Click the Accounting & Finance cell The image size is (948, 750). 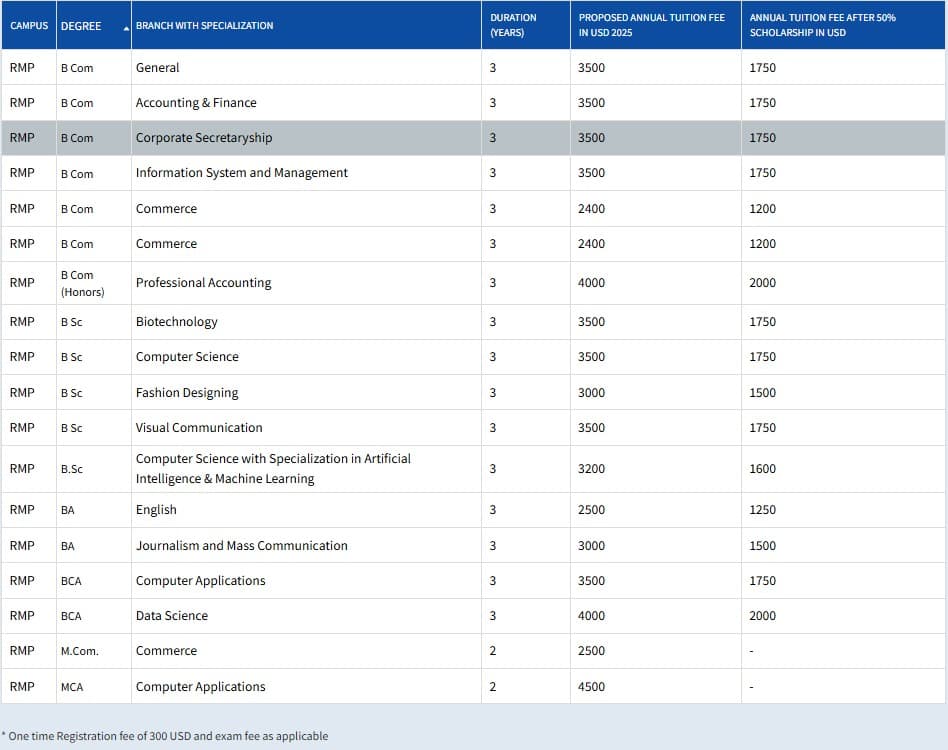click(x=196, y=103)
